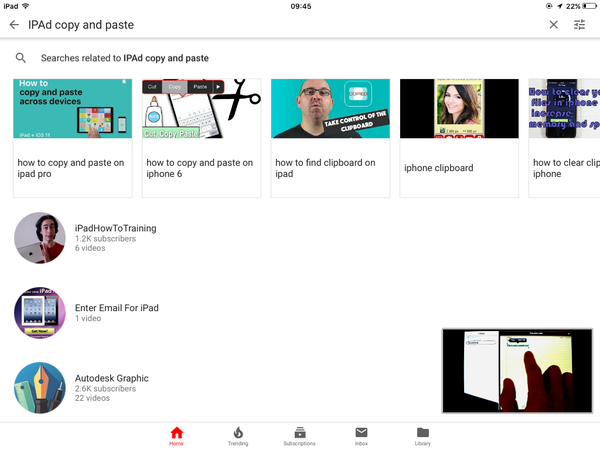This screenshot has width=600, height=450.
Task: Tap the back arrow in search bar
Action: click(x=14, y=25)
